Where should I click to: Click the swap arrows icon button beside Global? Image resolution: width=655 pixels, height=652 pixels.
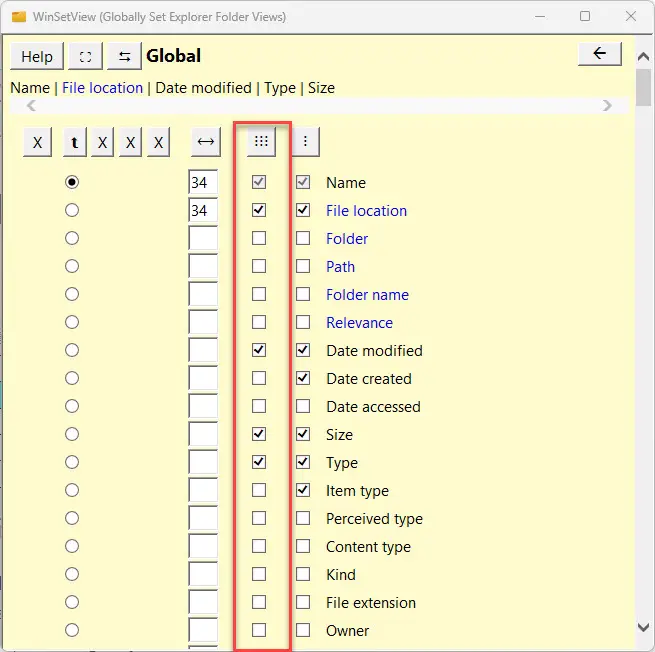point(124,56)
